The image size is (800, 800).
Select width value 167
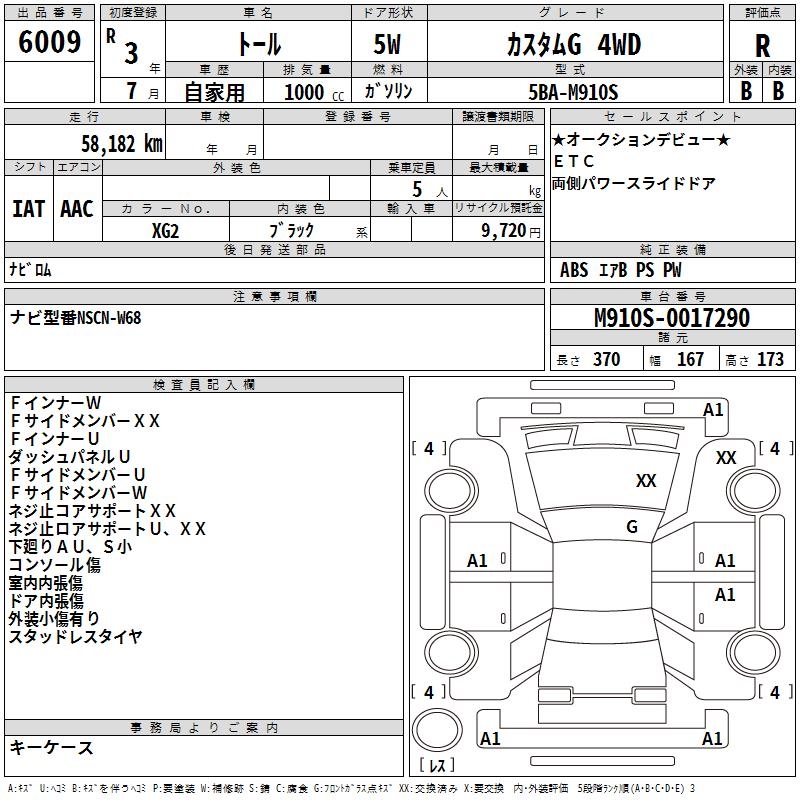coord(690,359)
